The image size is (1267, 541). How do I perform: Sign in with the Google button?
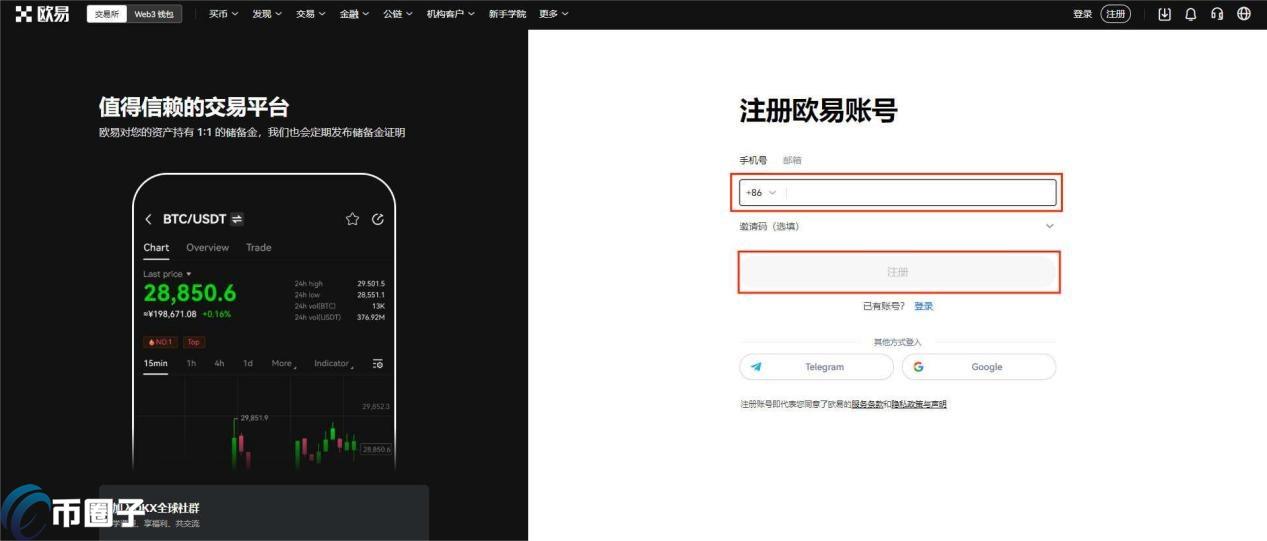979,367
